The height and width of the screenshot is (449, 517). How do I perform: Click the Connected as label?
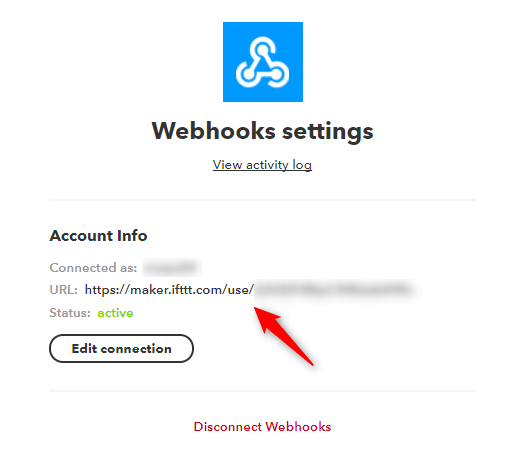coord(93,268)
